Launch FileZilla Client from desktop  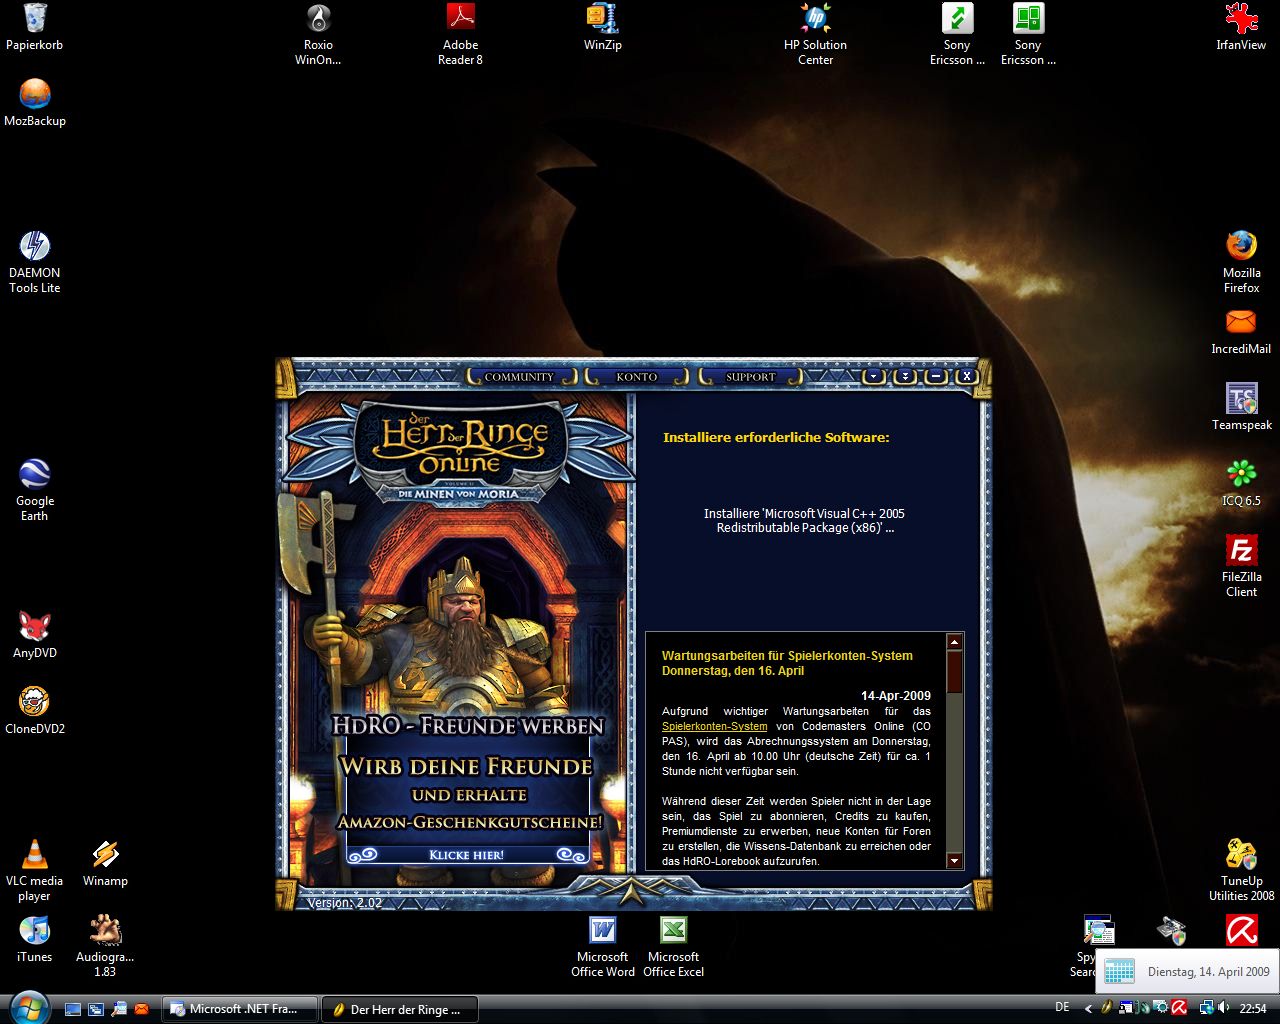point(1241,550)
